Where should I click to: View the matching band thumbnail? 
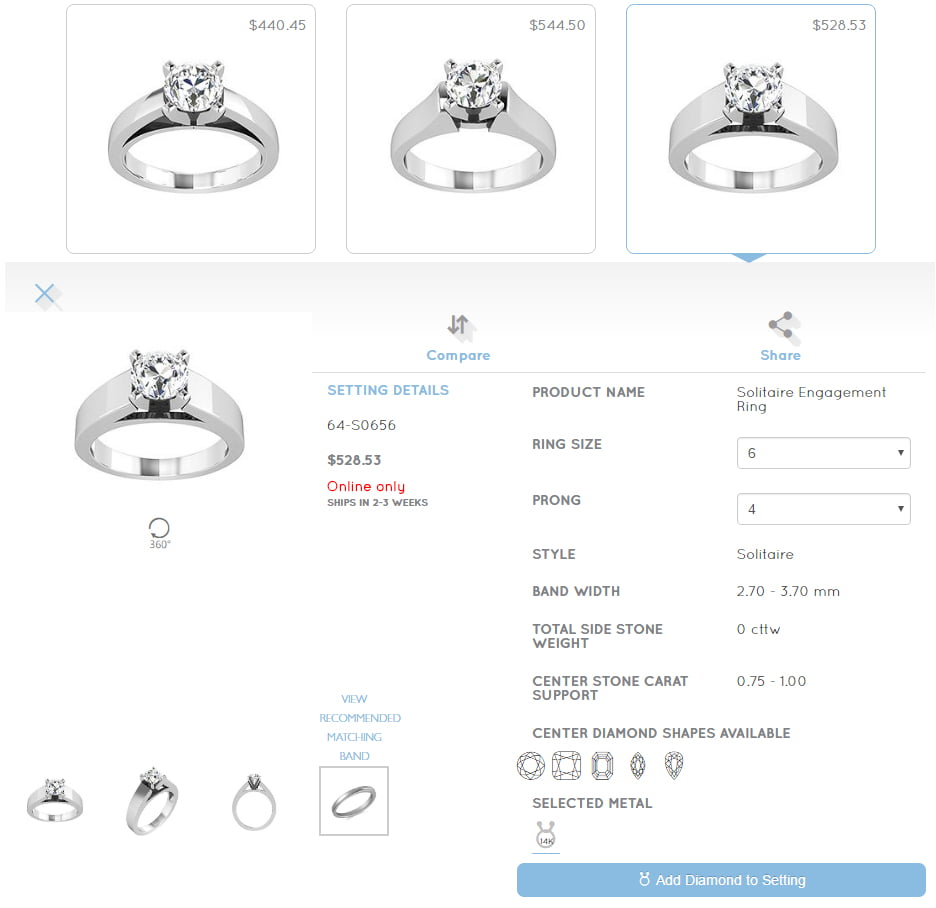click(354, 801)
